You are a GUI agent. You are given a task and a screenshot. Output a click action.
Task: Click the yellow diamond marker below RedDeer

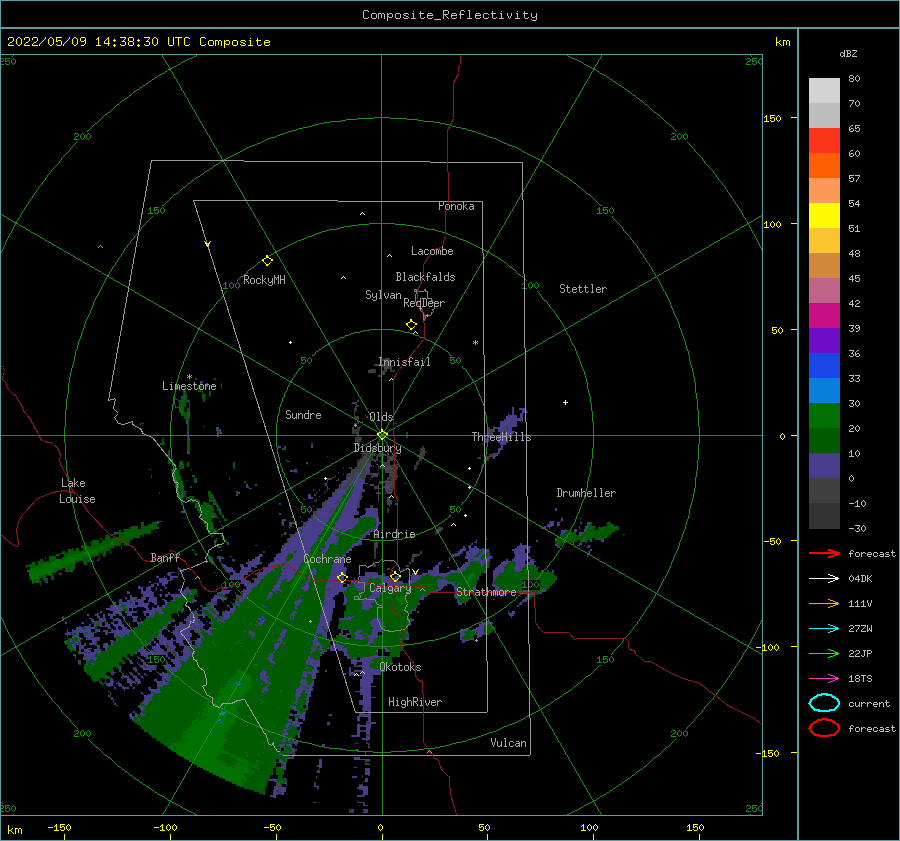411,325
